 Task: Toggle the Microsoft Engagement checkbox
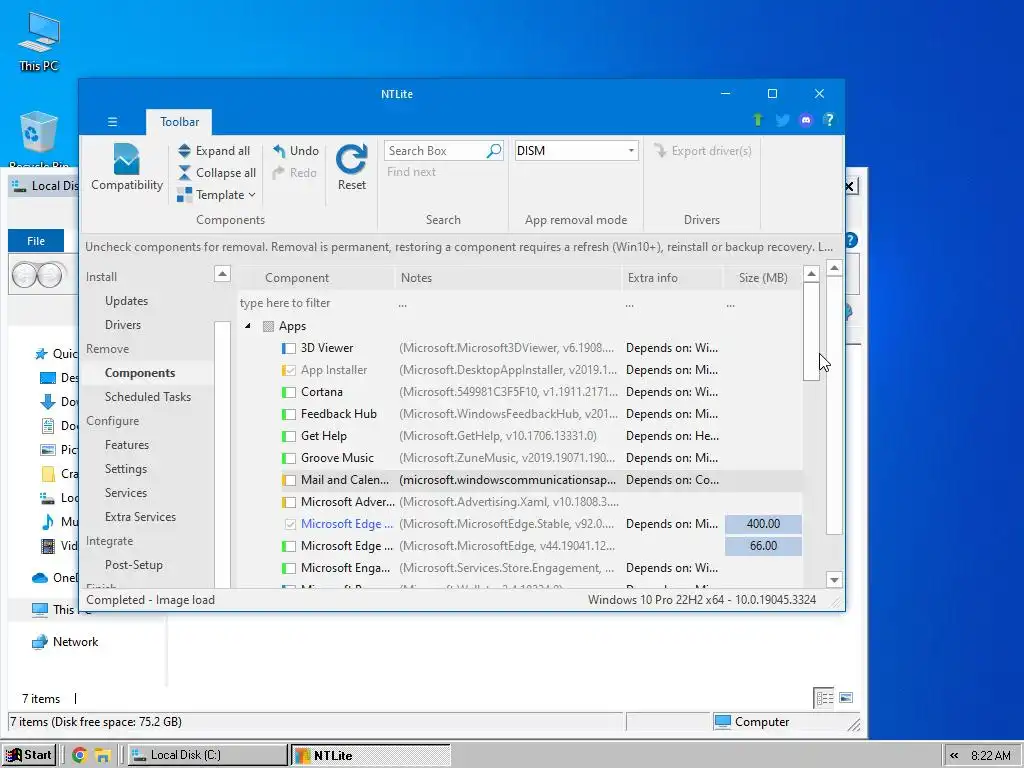pos(289,568)
